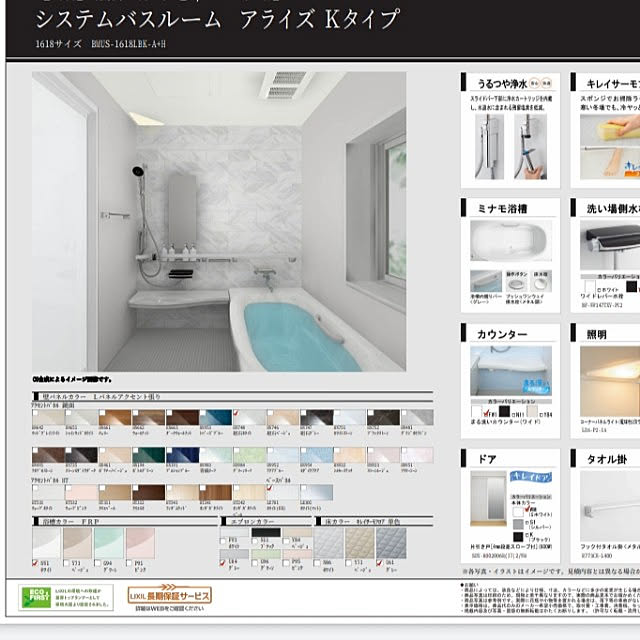Select the black counter color swatch
This screenshot has height=640, width=640.
[504, 411]
